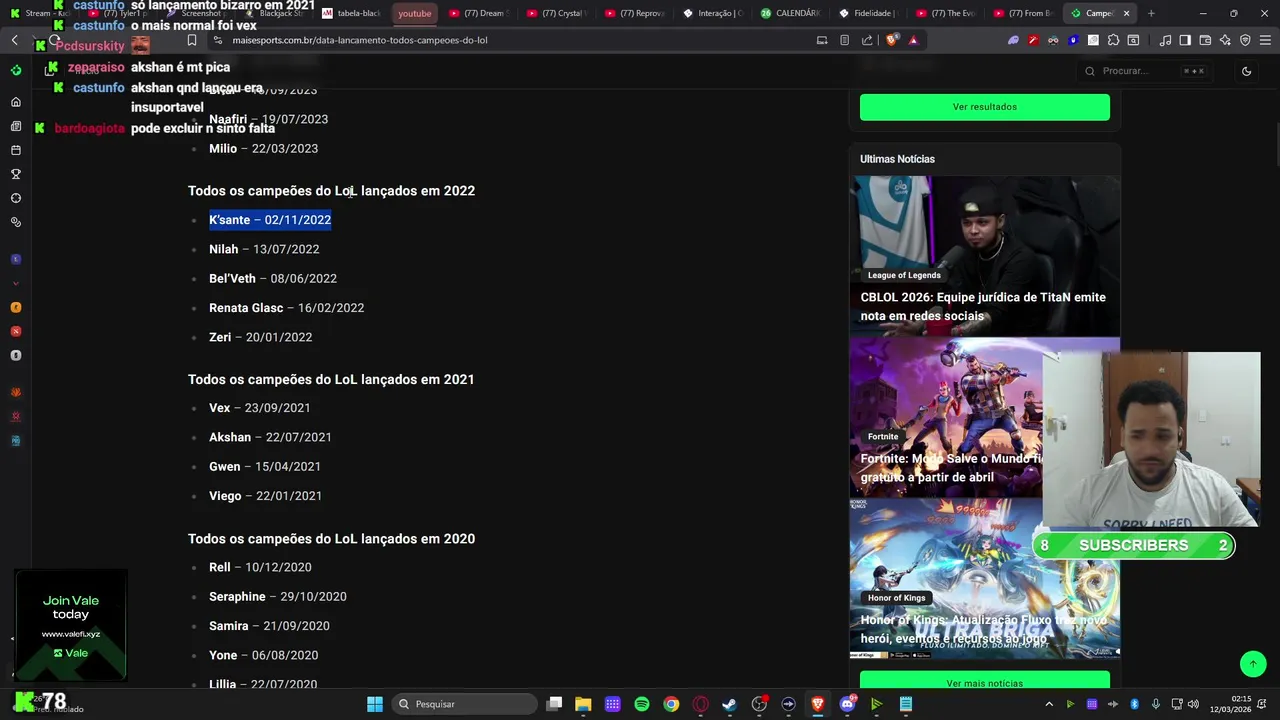Focus the Procurar search field
This screenshot has height=720, width=1280.
point(1145,71)
